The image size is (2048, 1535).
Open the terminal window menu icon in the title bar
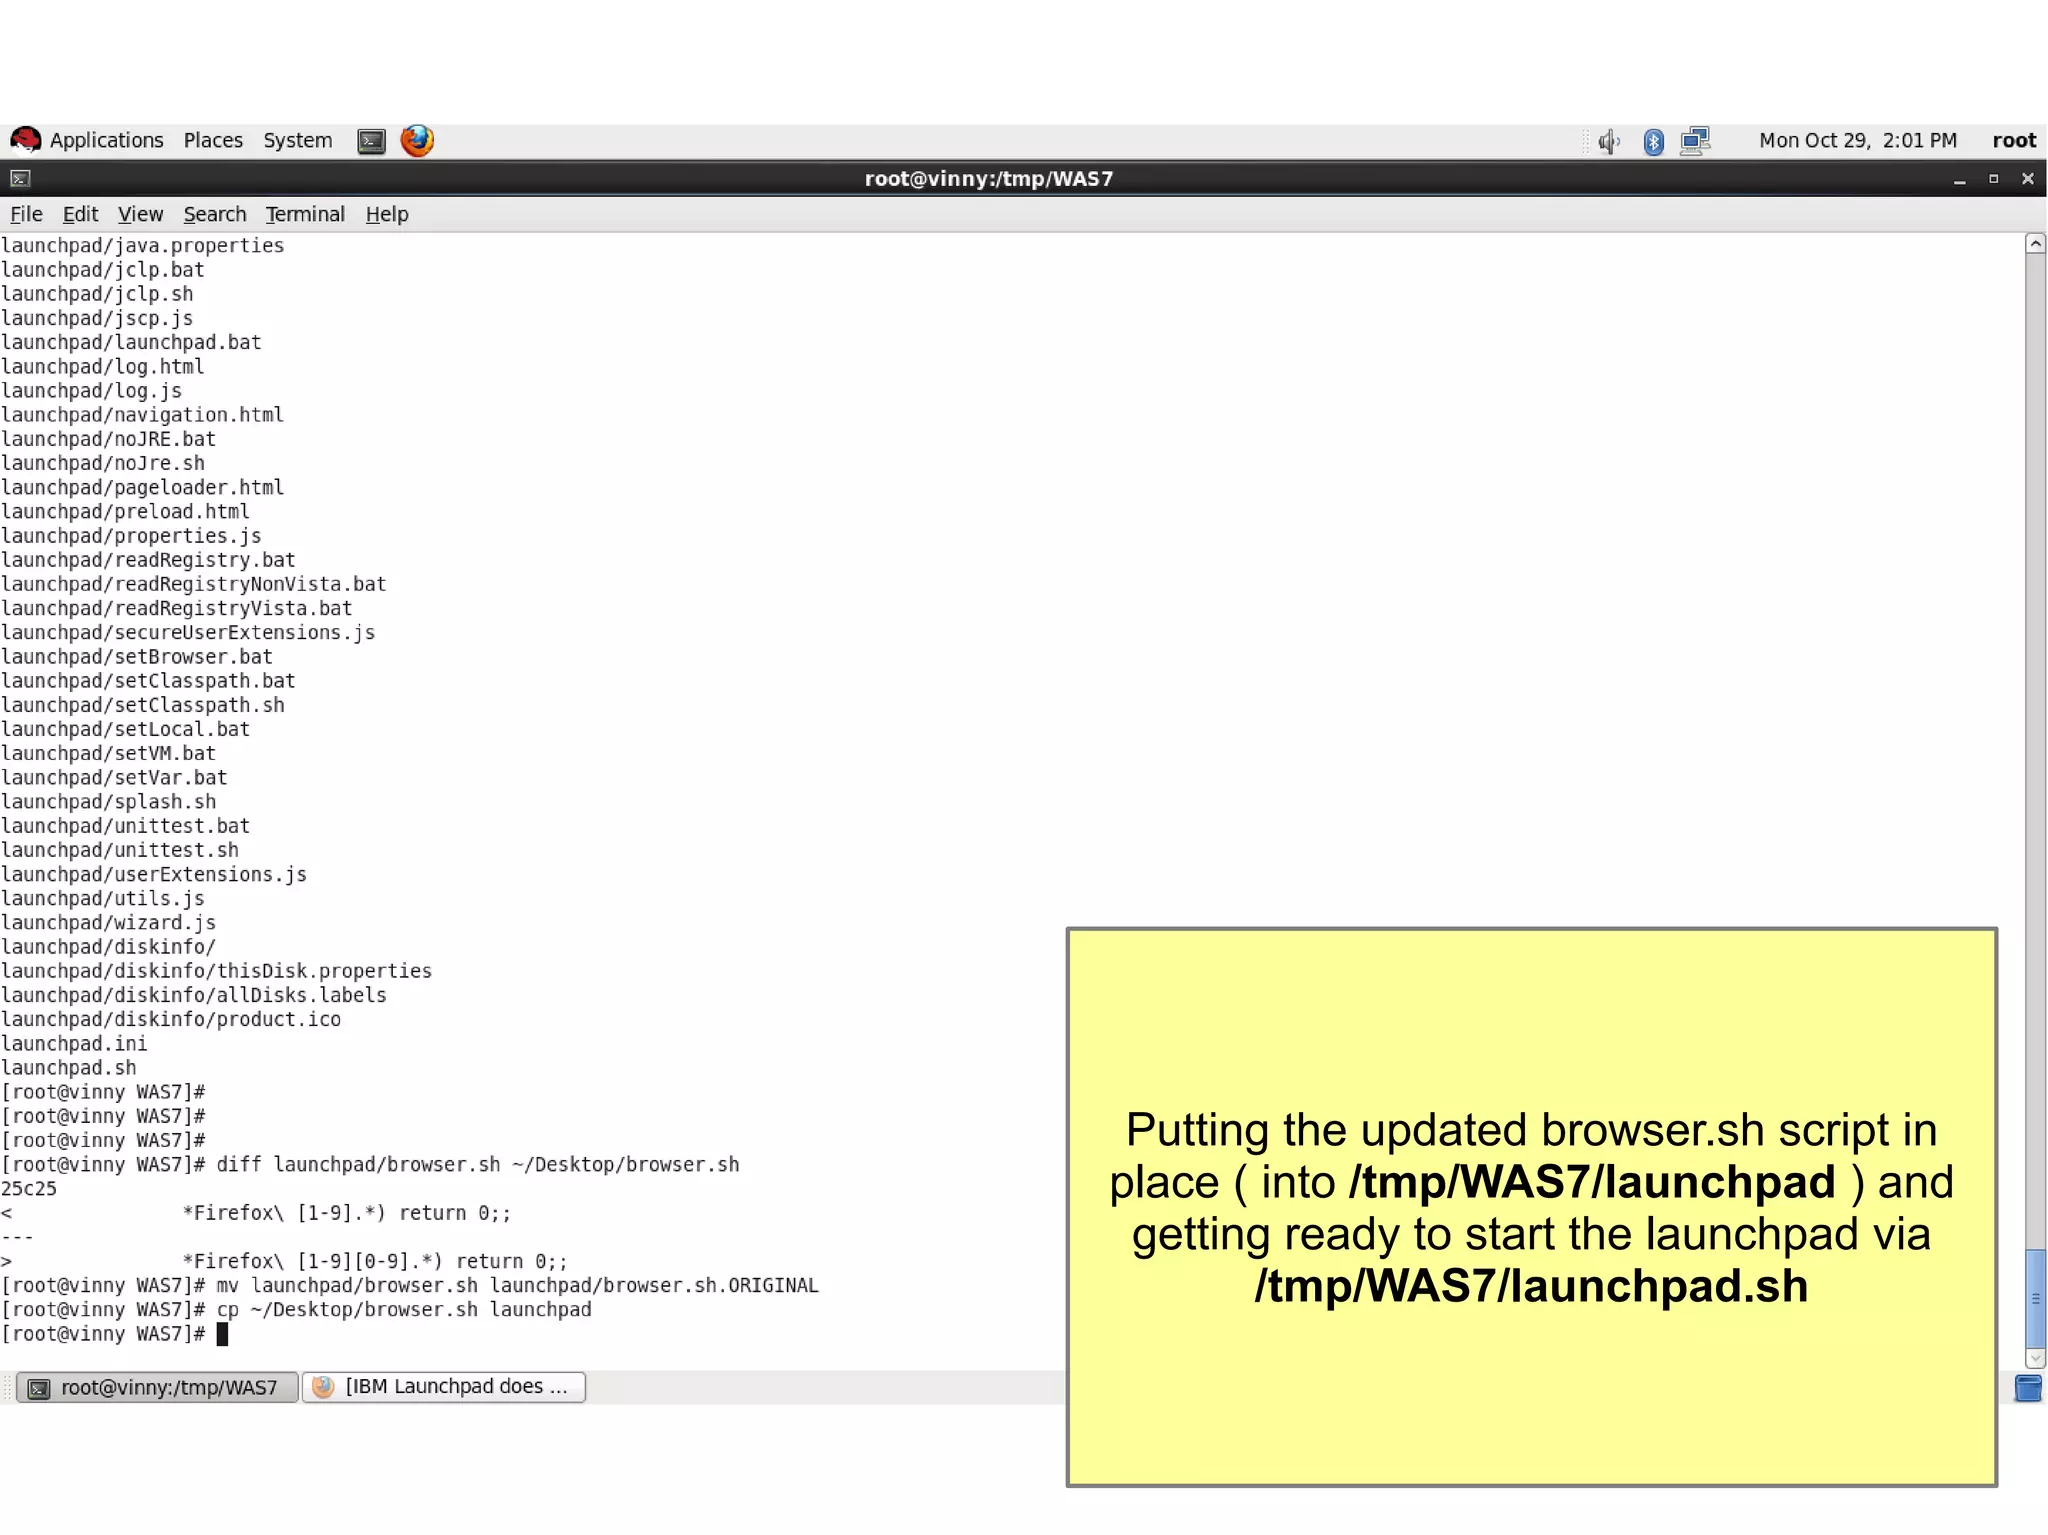(x=20, y=179)
